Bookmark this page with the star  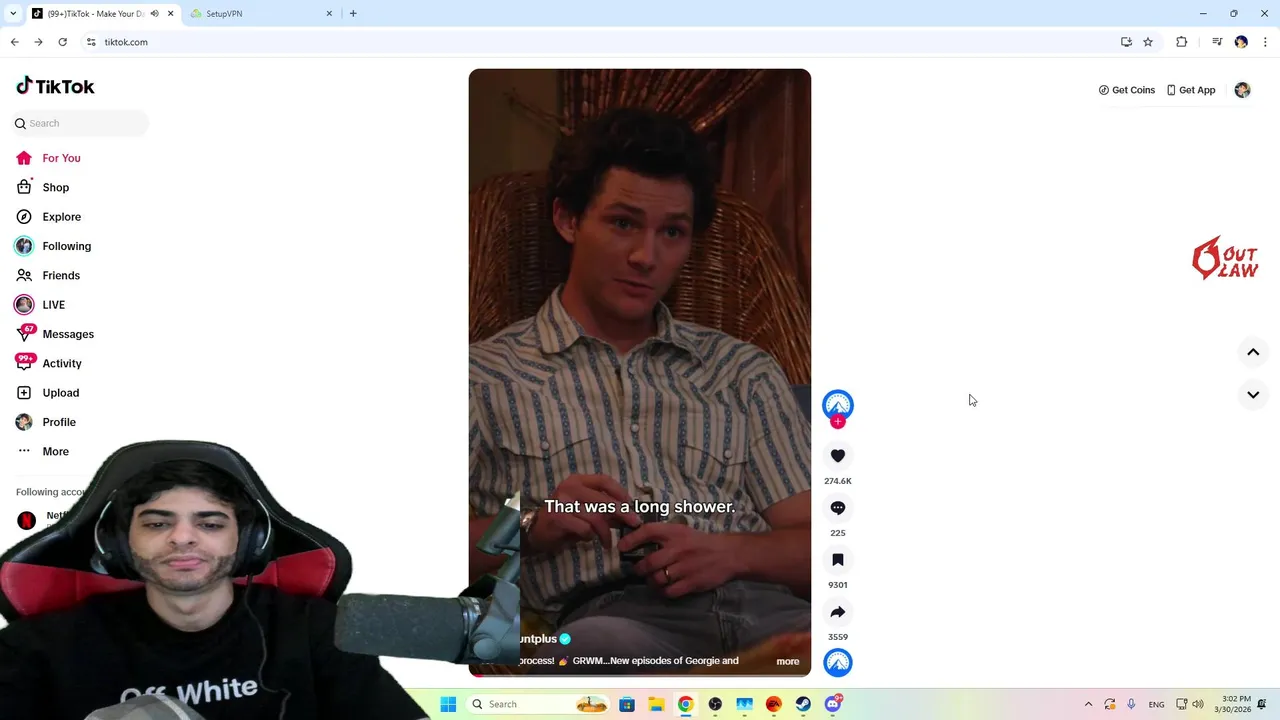[1148, 42]
